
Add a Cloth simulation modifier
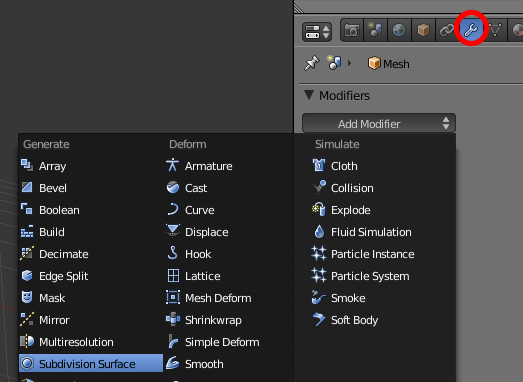point(383,166)
